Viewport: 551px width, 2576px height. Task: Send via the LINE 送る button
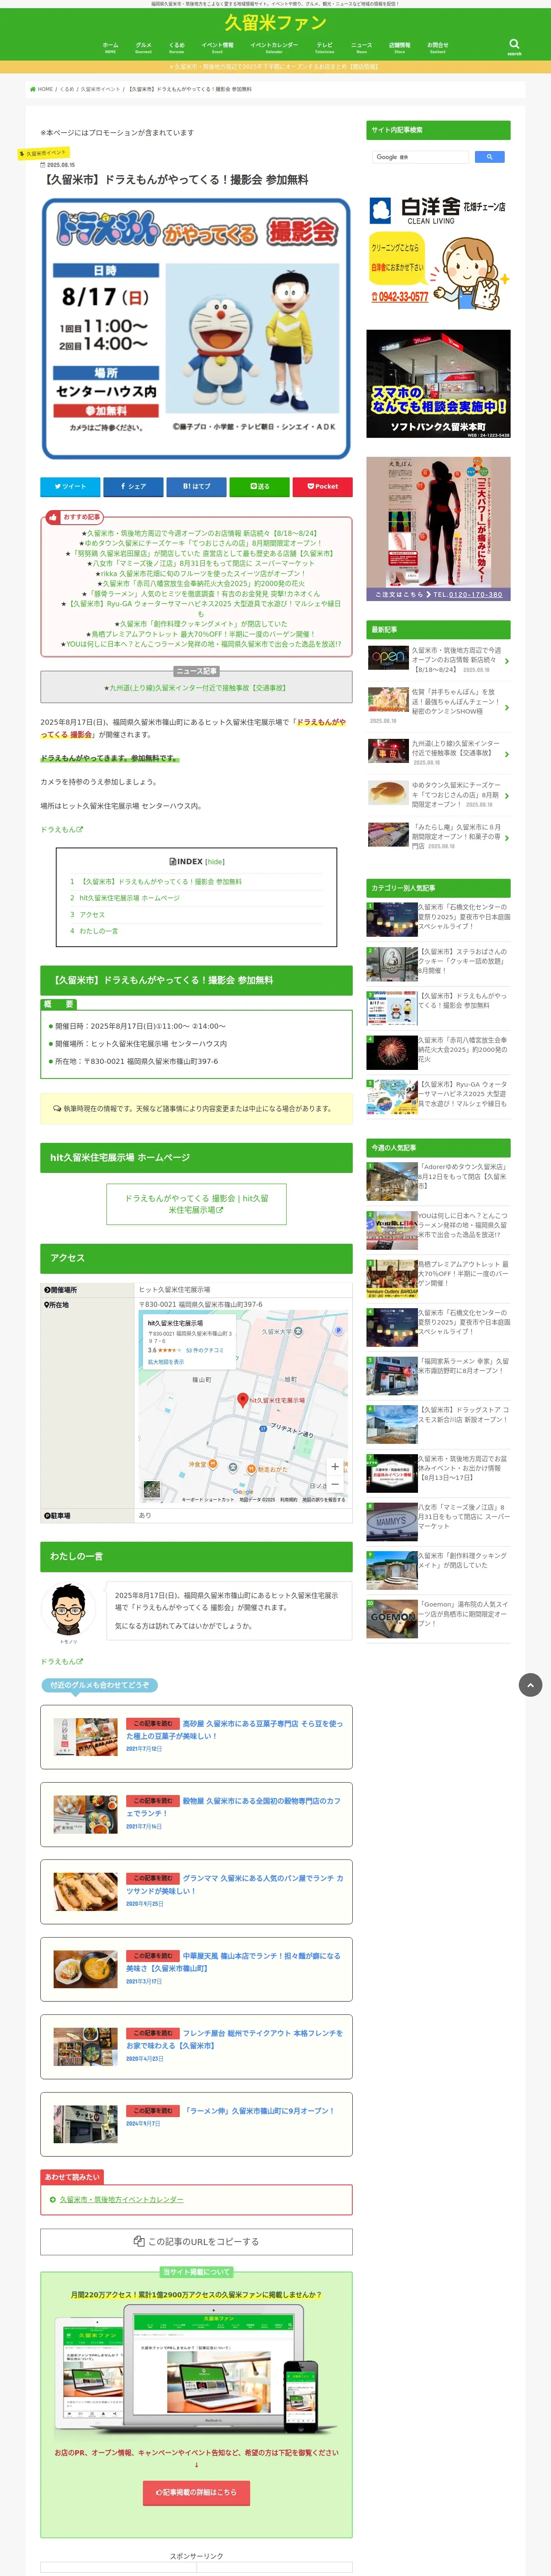[x=259, y=486]
